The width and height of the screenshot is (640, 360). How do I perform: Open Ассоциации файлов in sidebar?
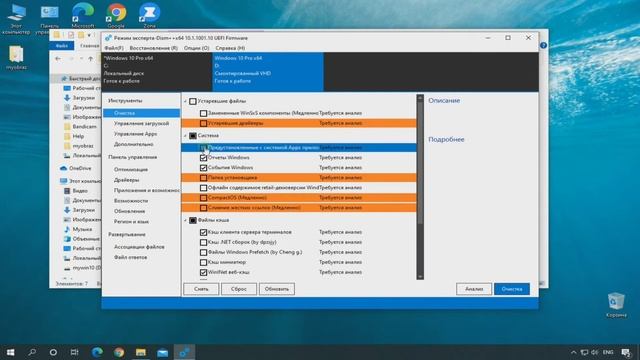139,247
